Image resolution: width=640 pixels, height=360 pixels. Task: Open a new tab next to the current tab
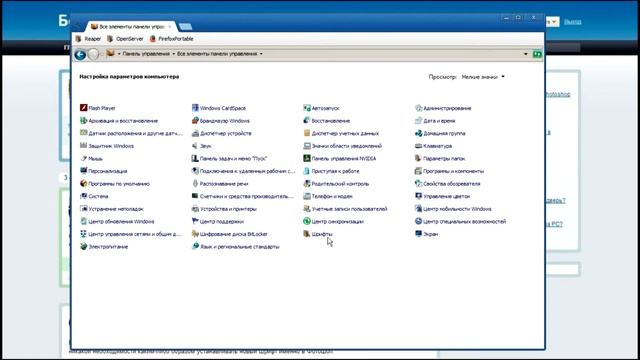[185, 27]
